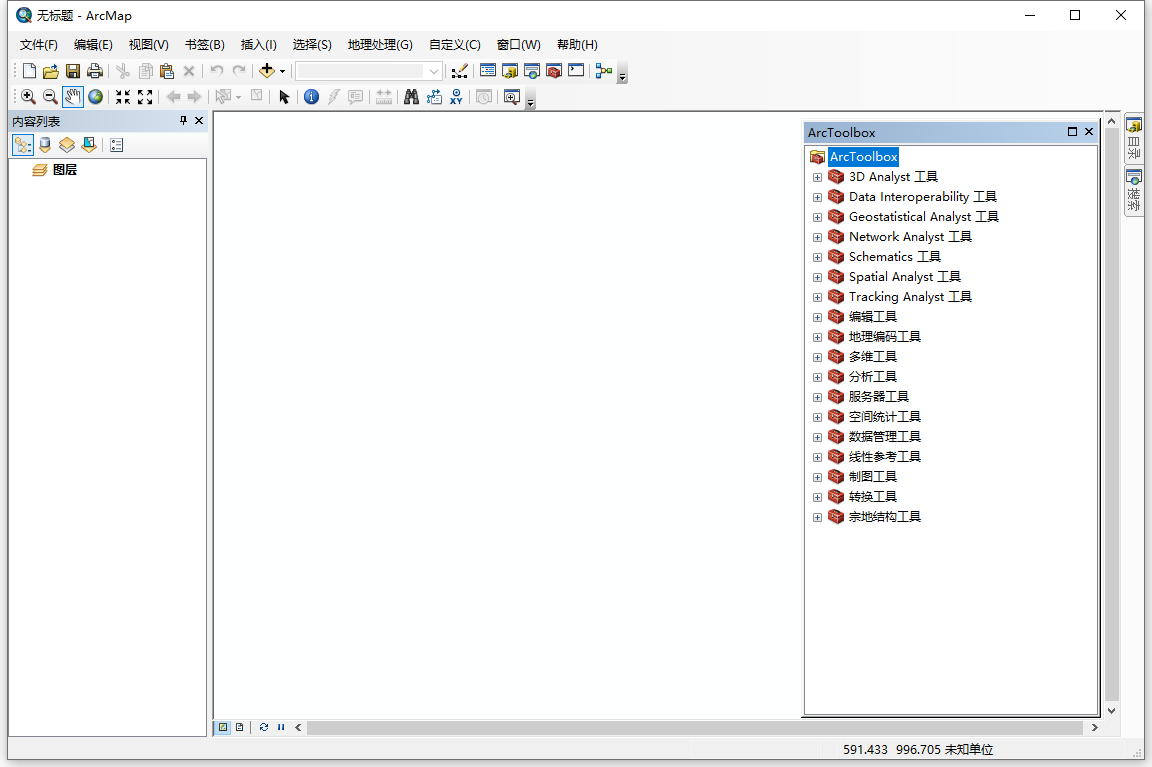Image resolution: width=1152 pixels, height=767 pixels.
Task: Click List By Selection button
Action: click(x=89, y=145)
